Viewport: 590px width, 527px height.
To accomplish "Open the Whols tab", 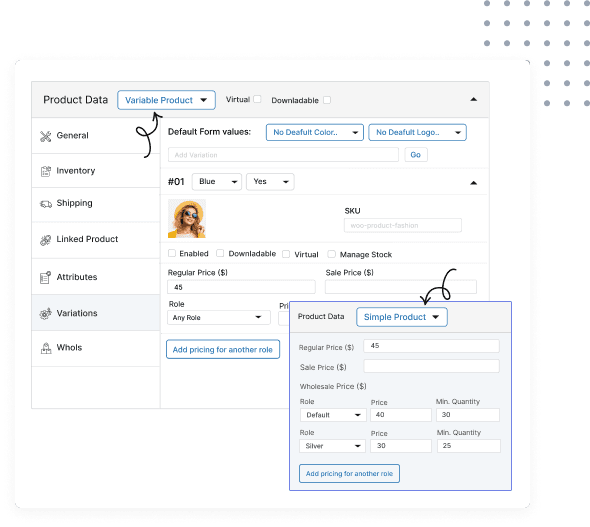I will tap(96, 348).
